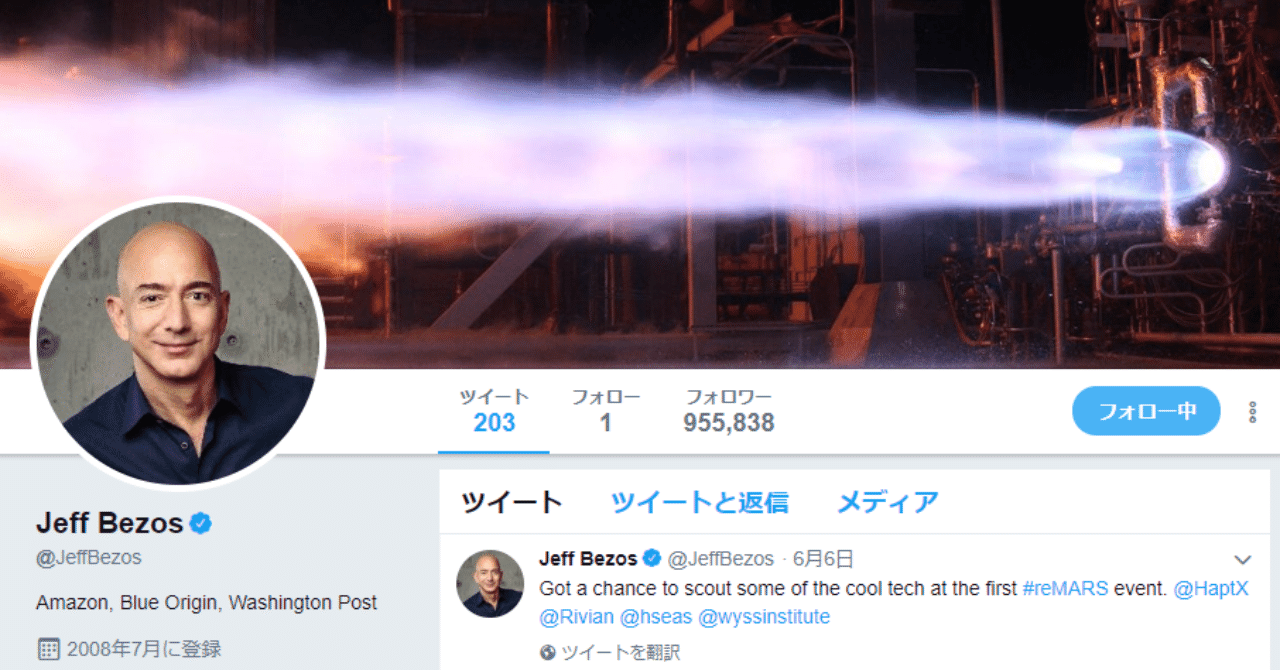
Task: Click the ツイートを翻訳 translate link
Action: pos(620,652)
